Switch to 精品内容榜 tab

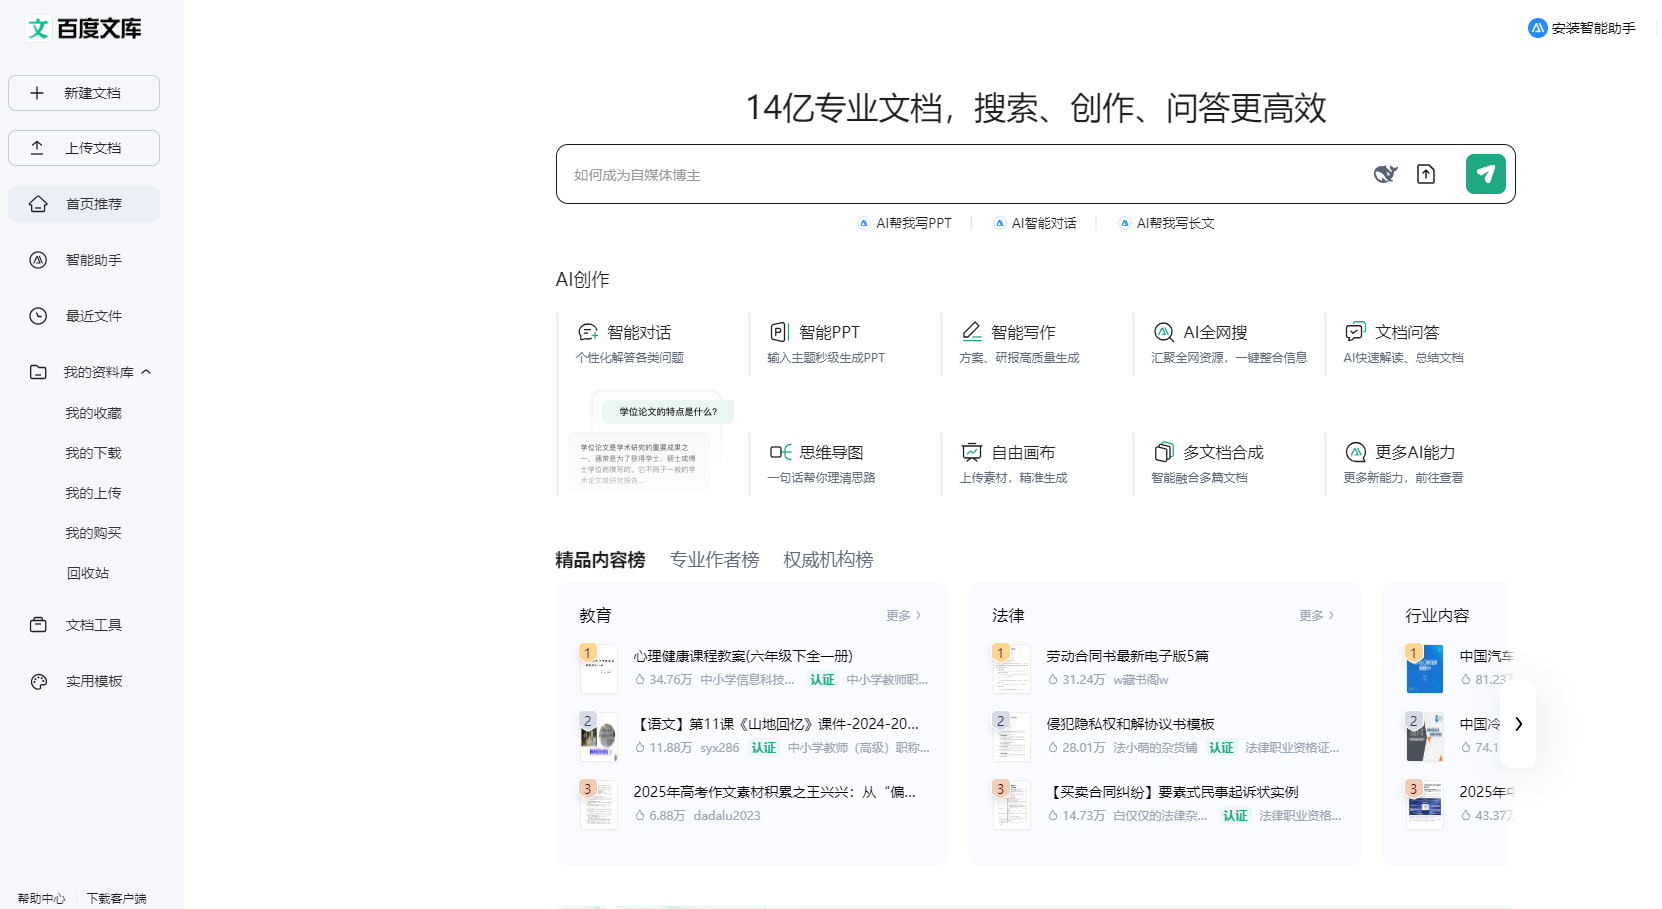600,560
